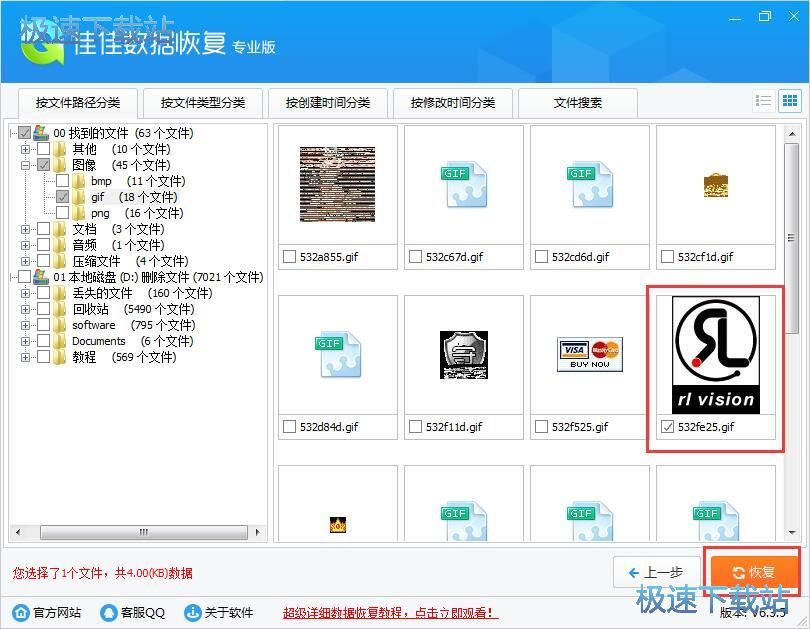Click the 客服QQ link text
Screen dimensions: 810x629
tap(143, 613)
